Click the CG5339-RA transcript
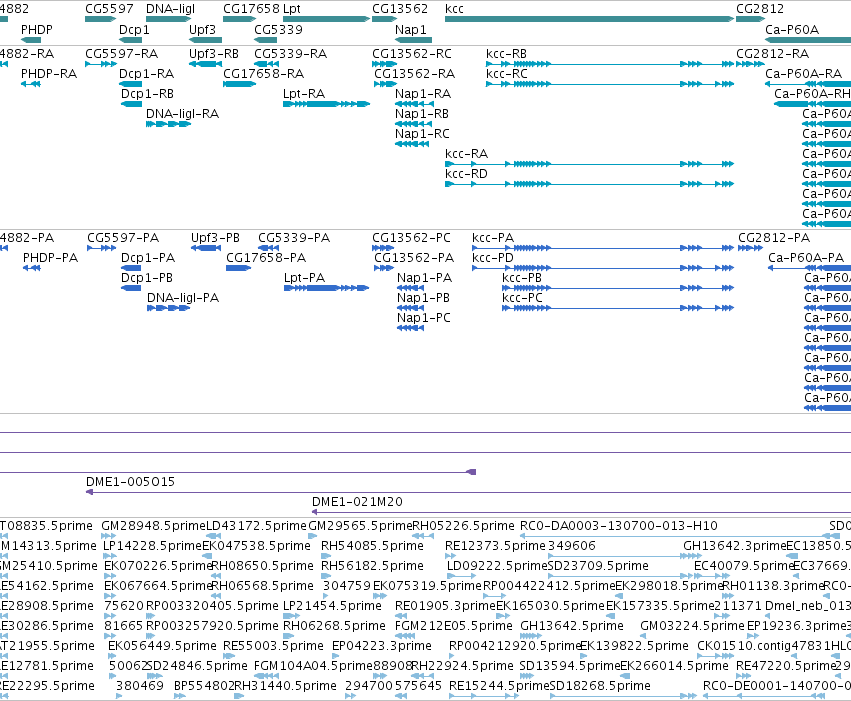The width and height of the screenshot is (851, 701). pyautogui.click(x=266, y=64)
